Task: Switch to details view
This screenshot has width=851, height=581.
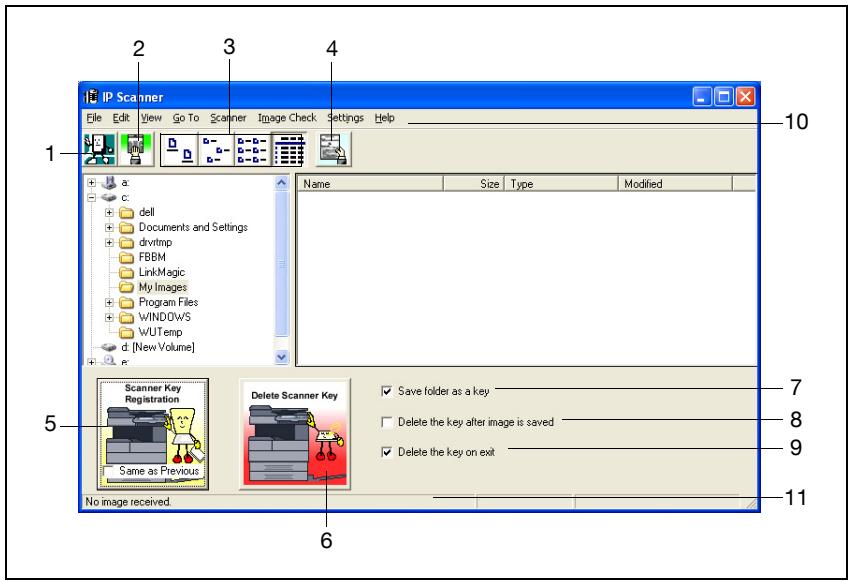Action: click(x=288, y=150)
